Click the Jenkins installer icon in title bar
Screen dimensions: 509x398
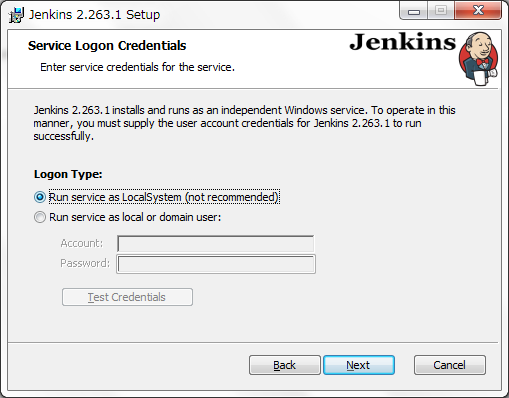pos(16,15)
